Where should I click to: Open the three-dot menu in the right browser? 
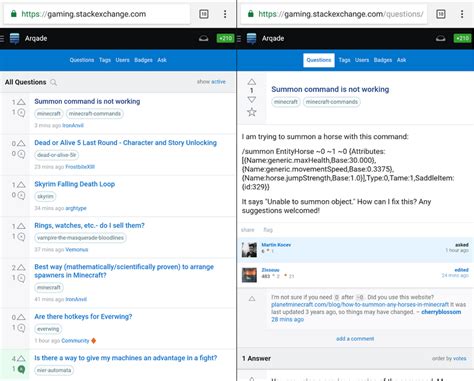tap(462, 14)
